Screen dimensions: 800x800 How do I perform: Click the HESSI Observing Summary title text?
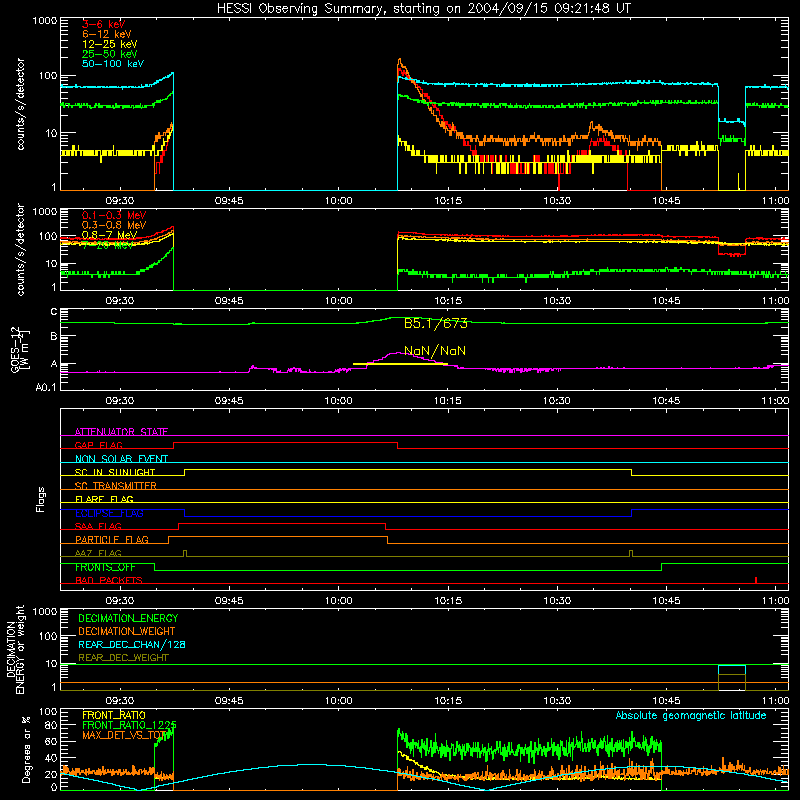[424, 8]
